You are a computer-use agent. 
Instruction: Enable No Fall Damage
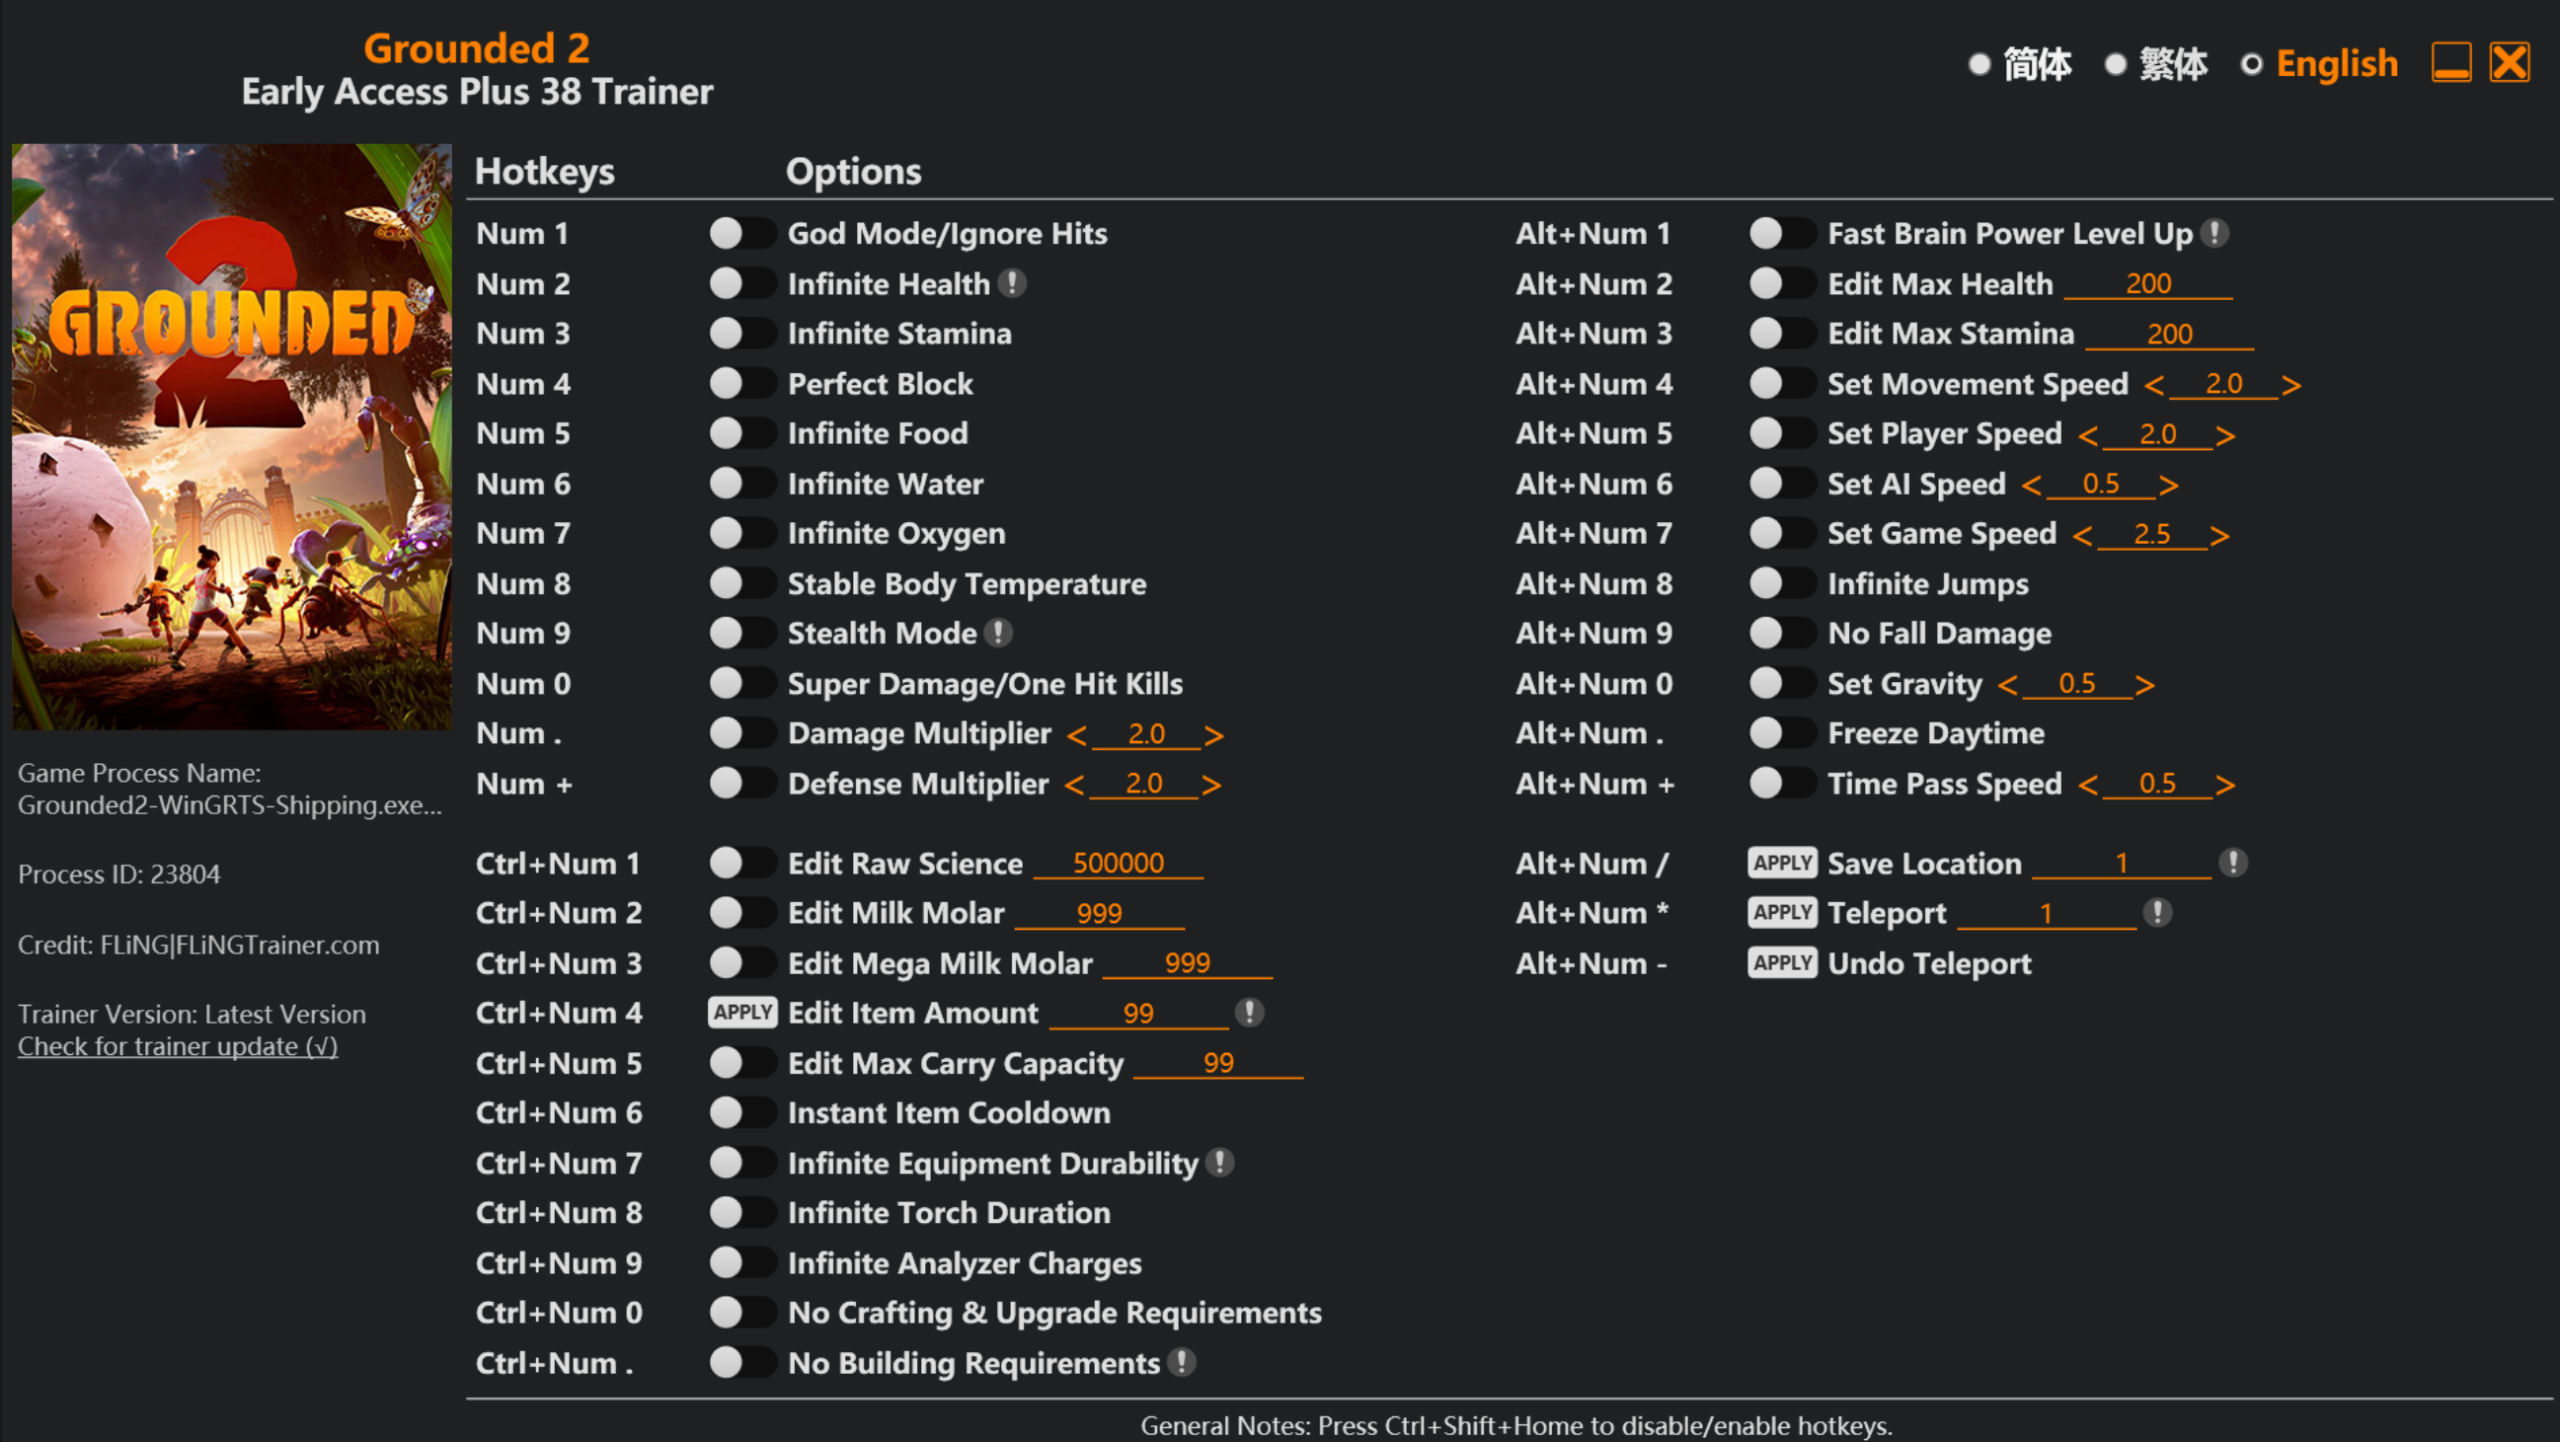click(x=1782, y=633)
